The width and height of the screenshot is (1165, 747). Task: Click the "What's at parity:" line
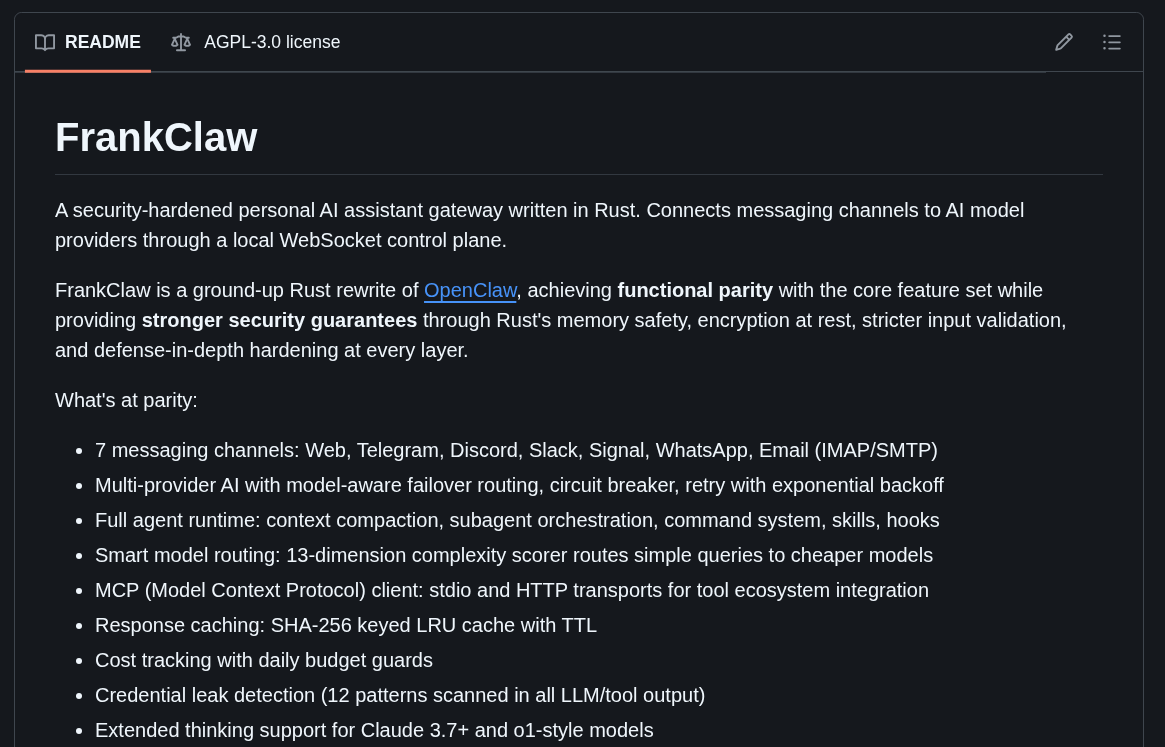click(x=126, y=400)
